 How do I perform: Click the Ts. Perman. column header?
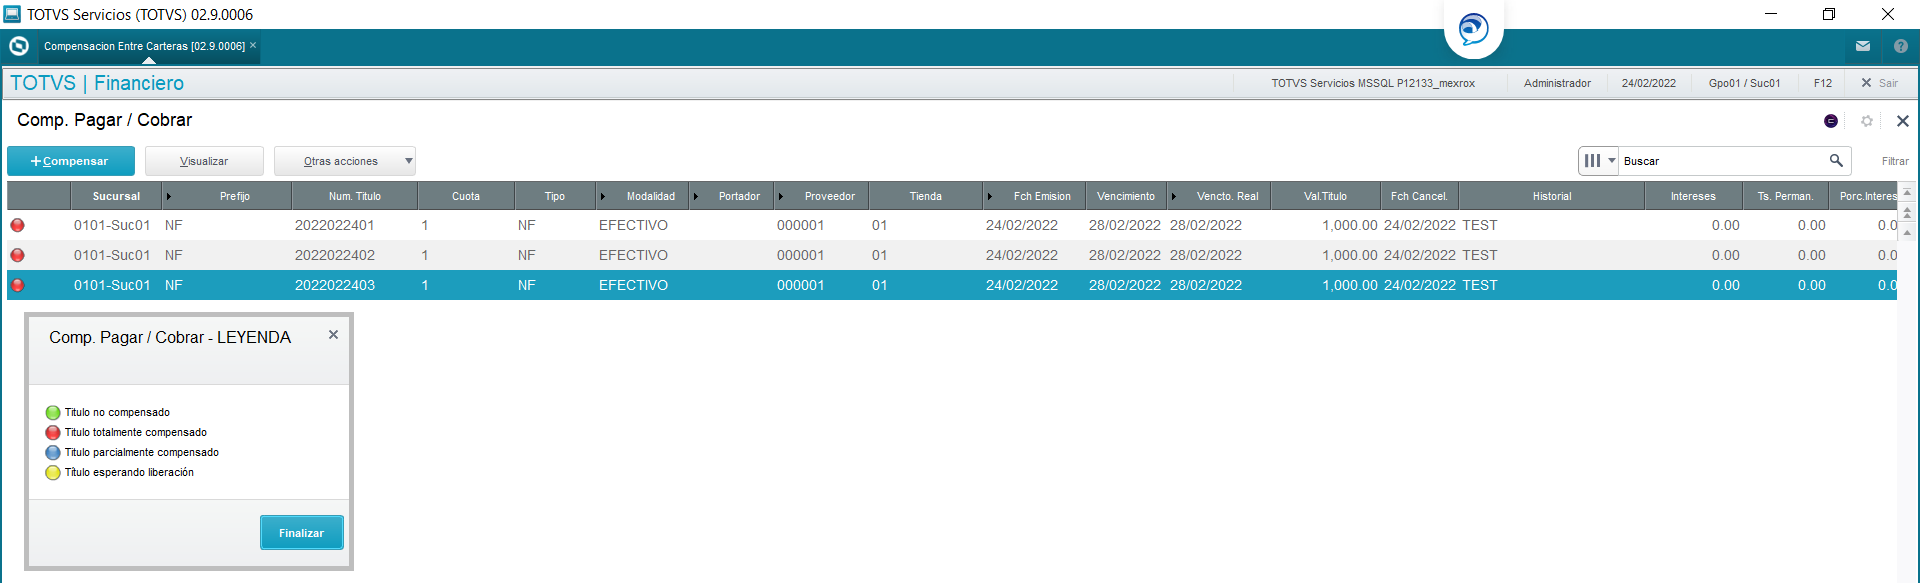click(1786, 196)
